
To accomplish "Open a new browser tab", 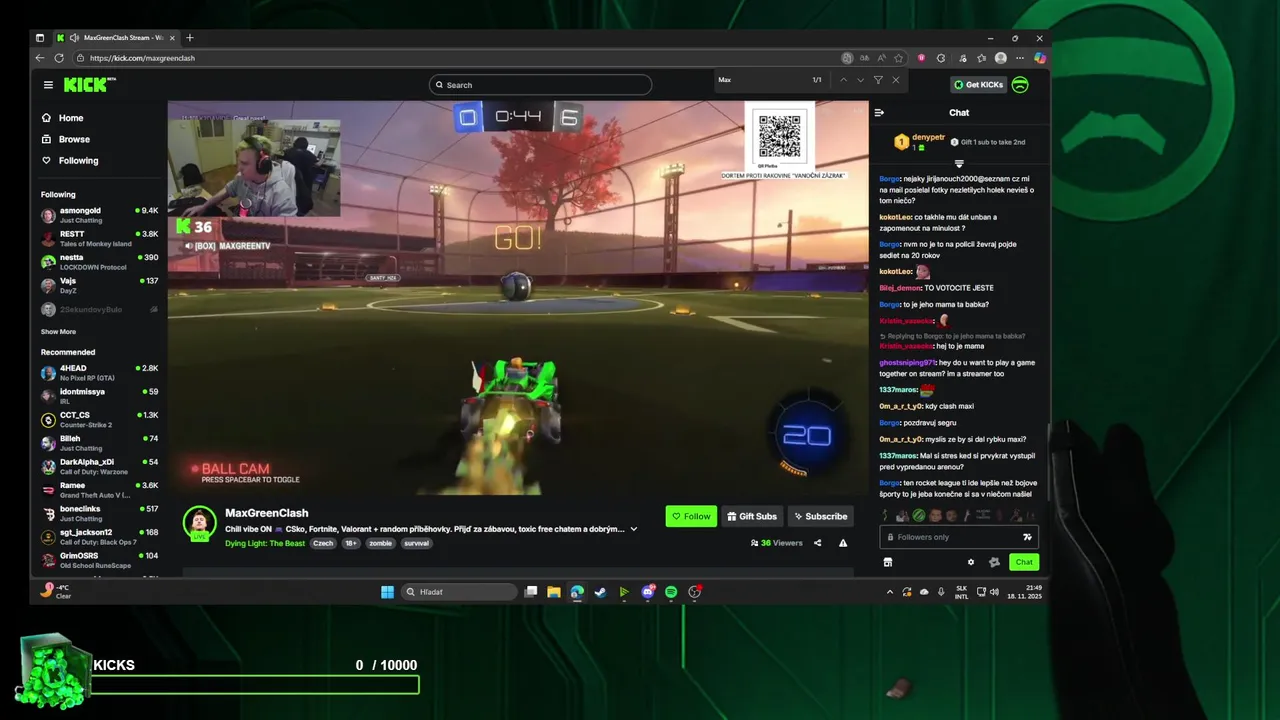I will click(190, 38).
